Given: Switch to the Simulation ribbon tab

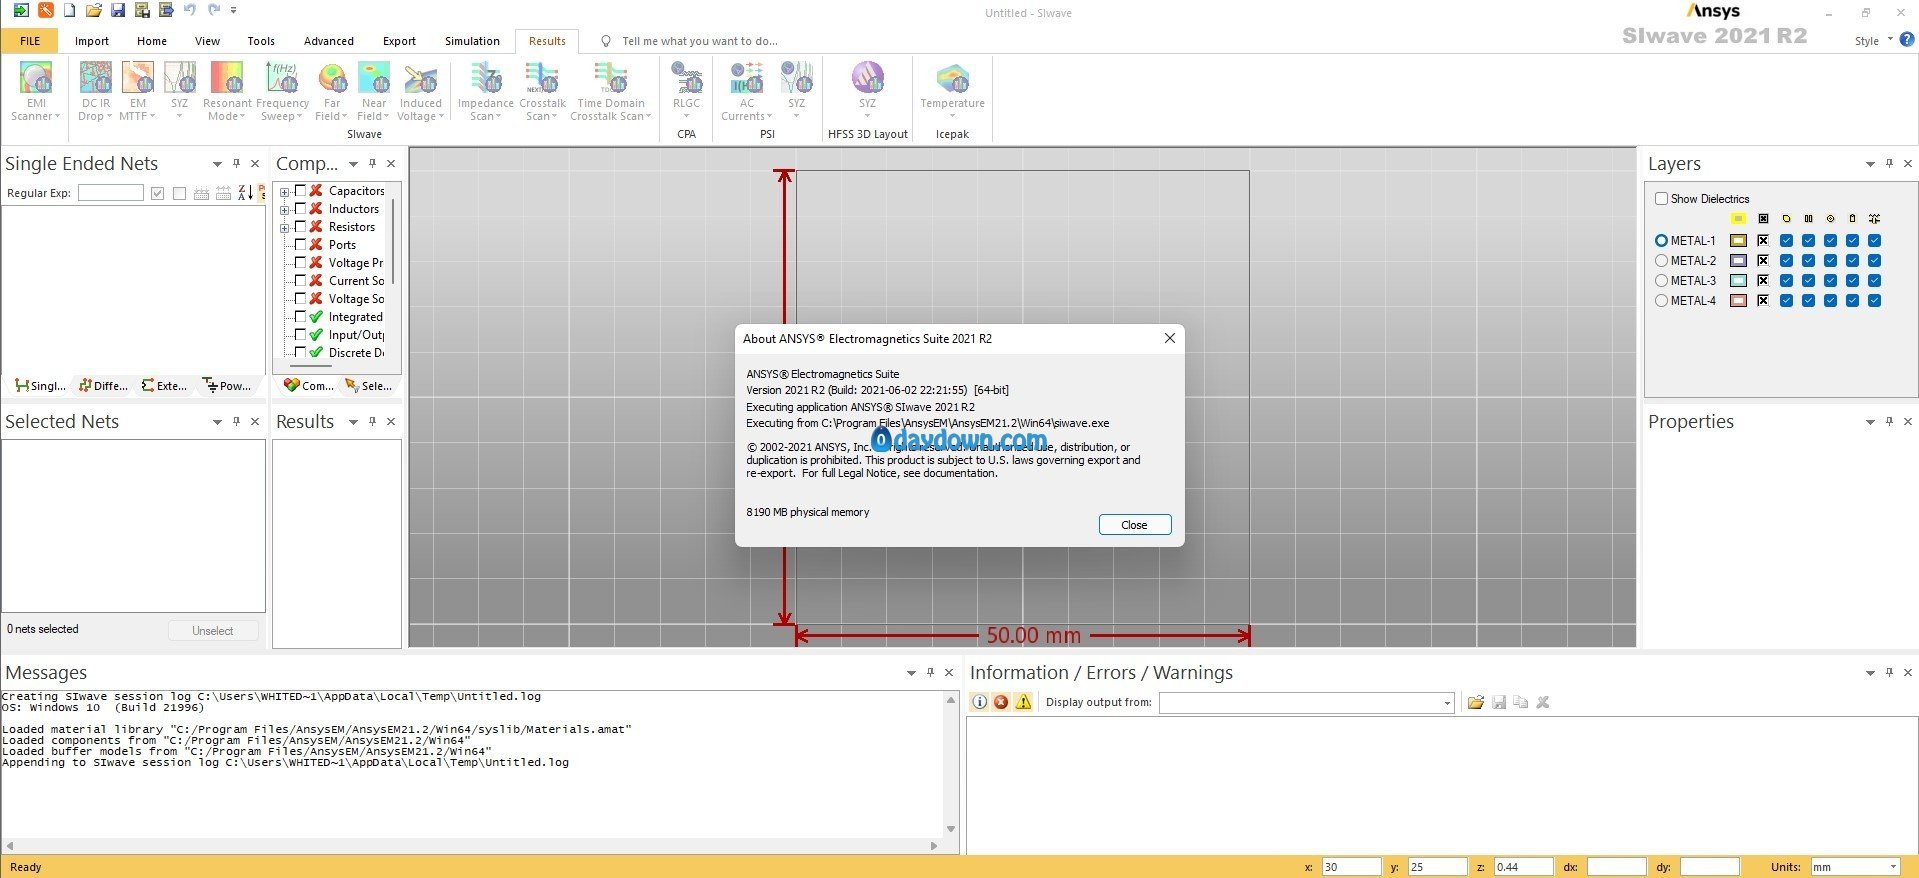Looking at the screenshot, I should pos(472,41).
